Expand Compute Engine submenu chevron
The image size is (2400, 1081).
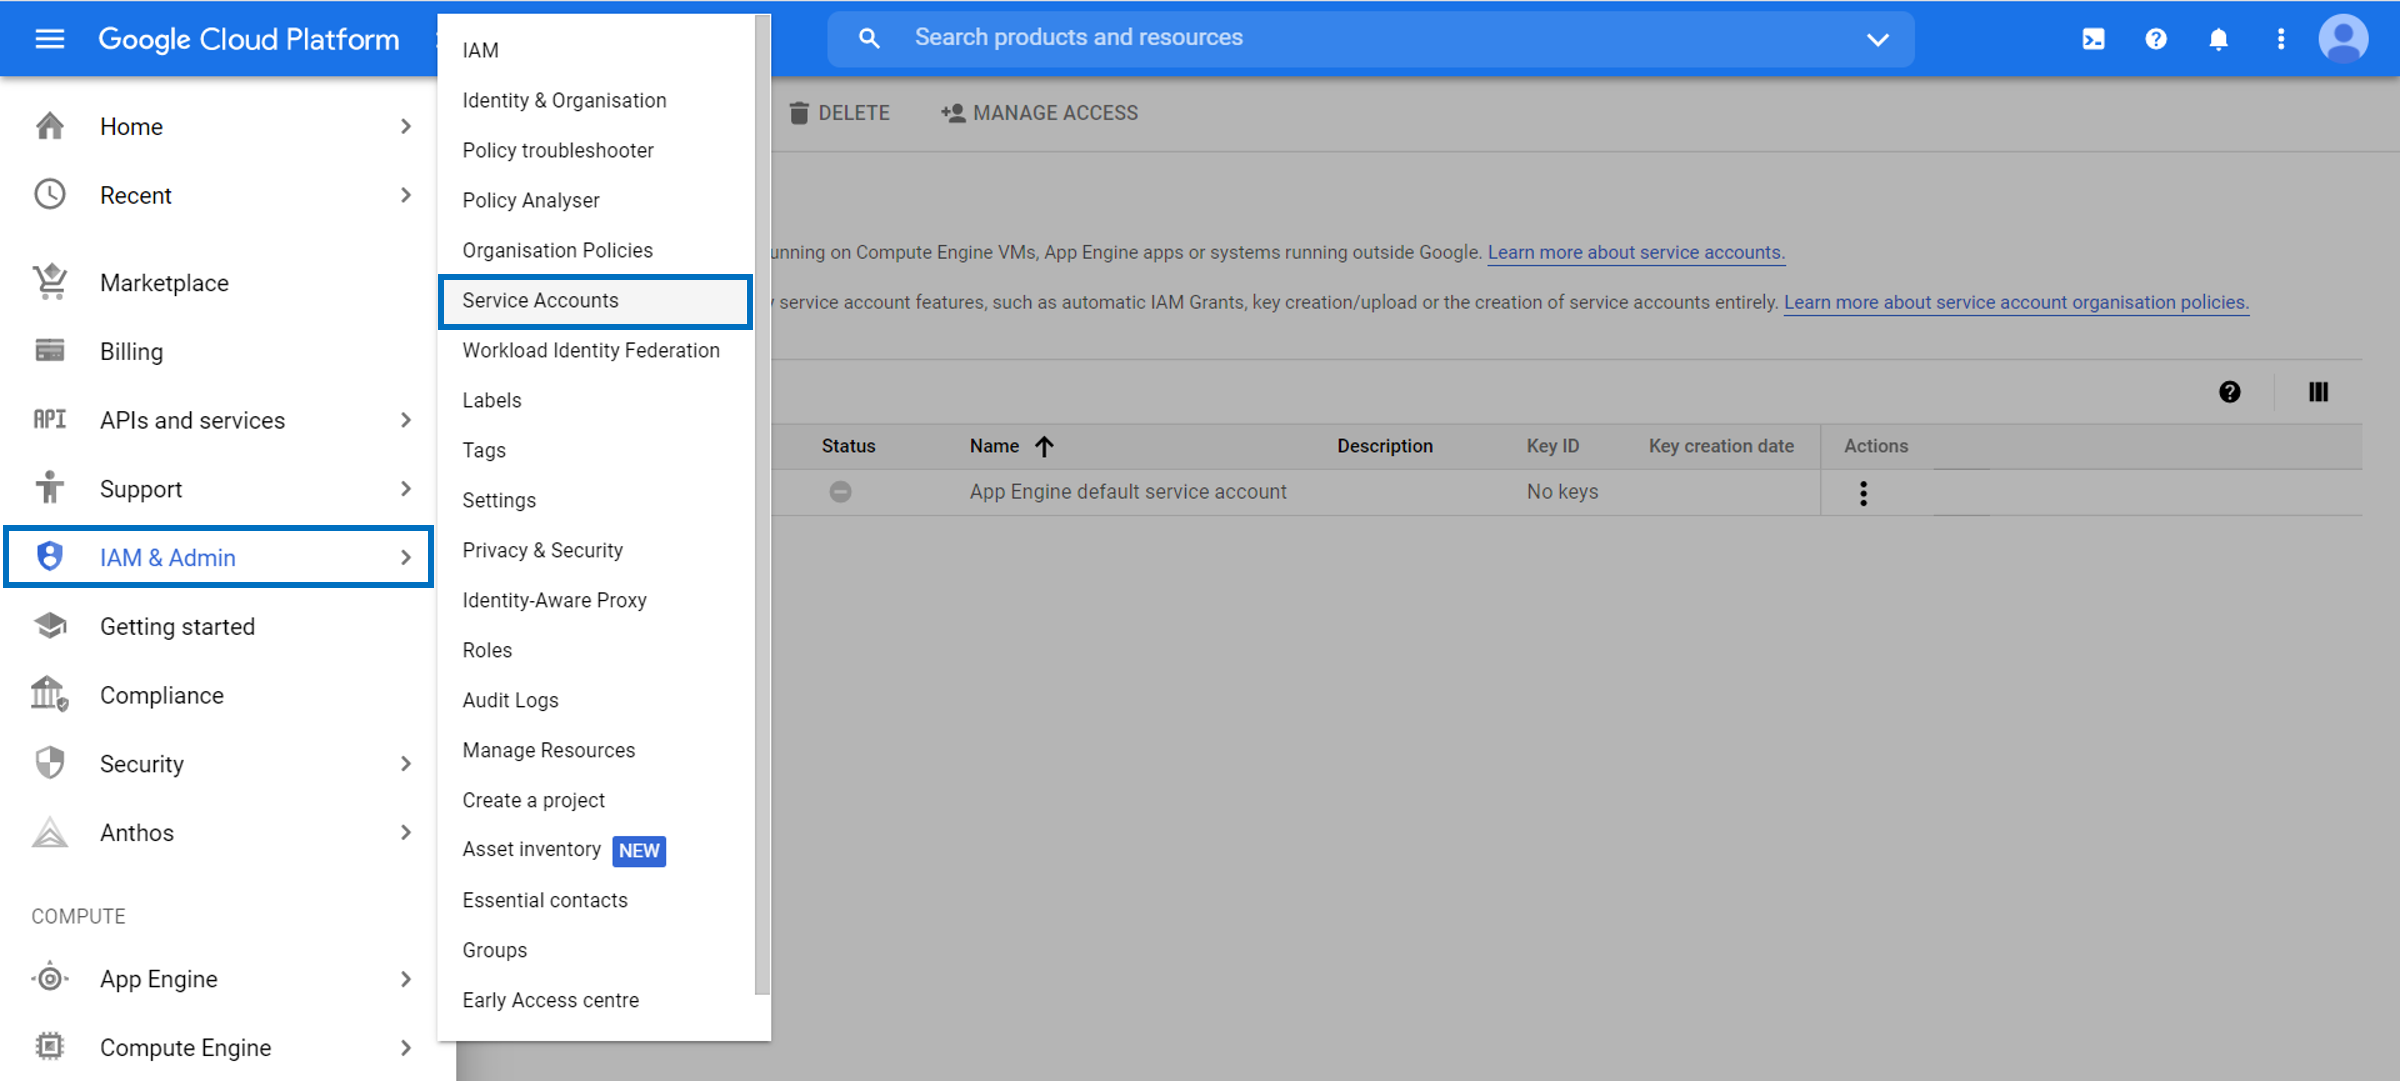pyautogui.click(x=405, y=1047)
